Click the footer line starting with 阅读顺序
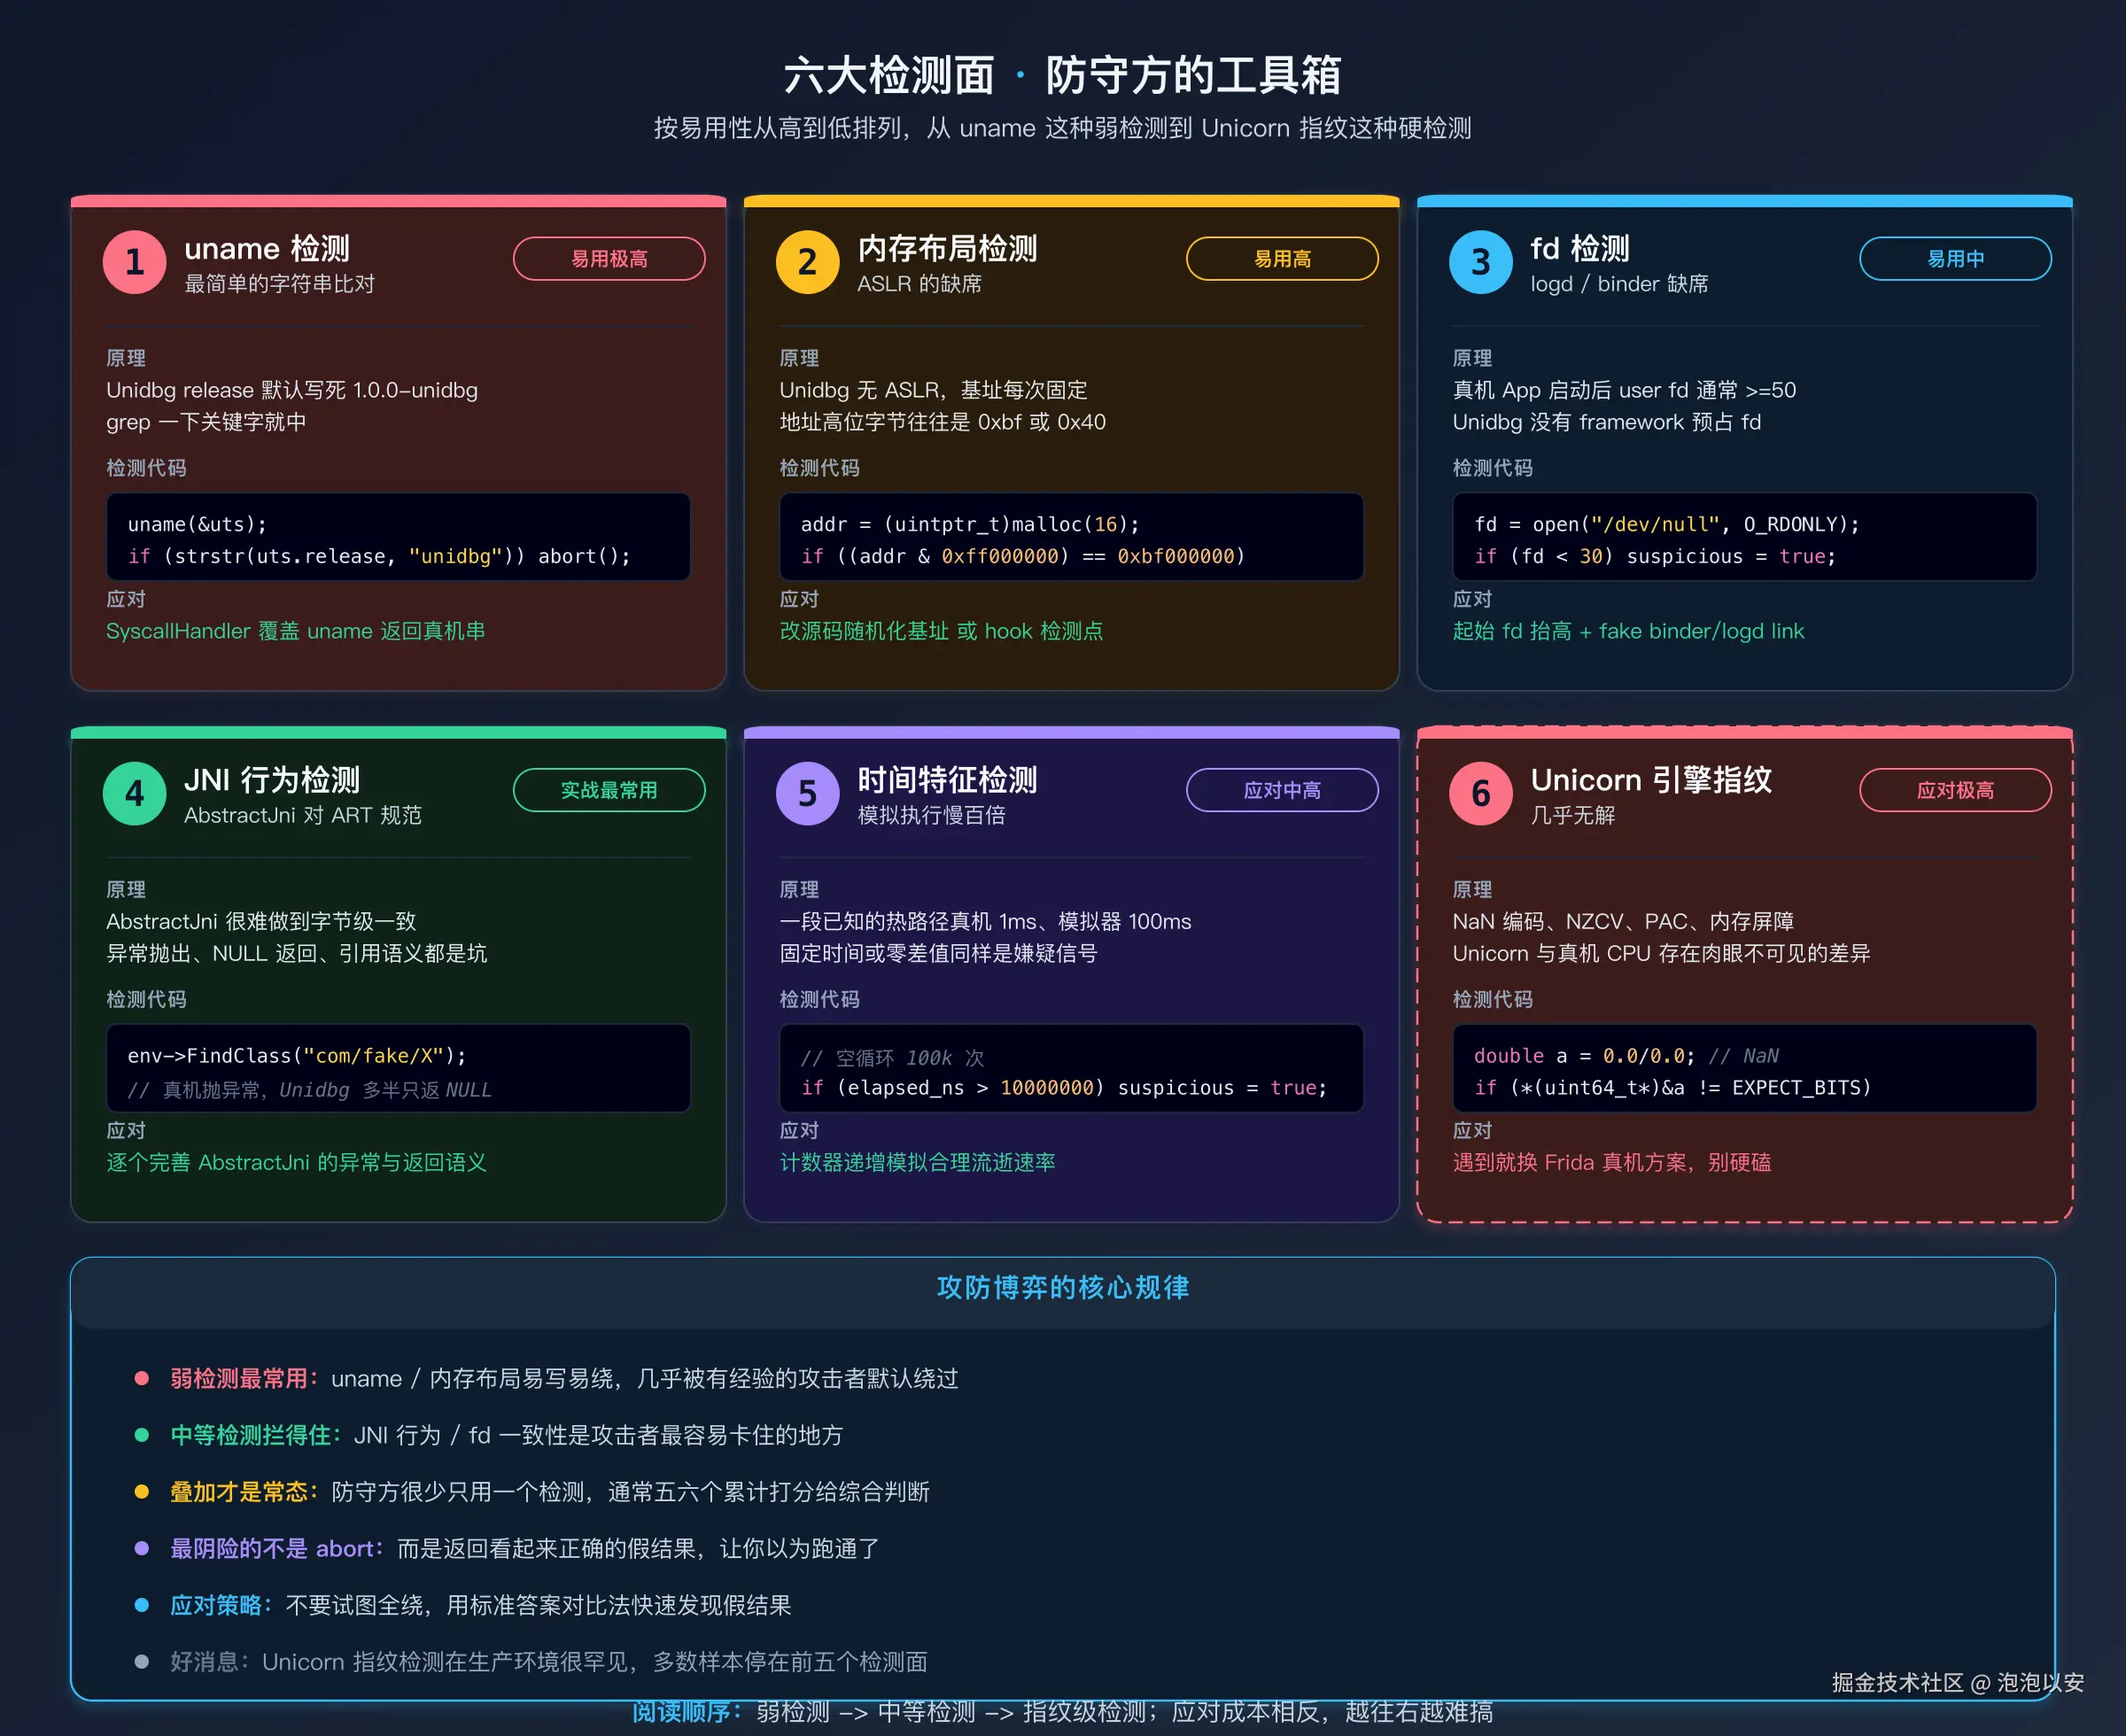Screen dimensions: 2126x1736 tap(1062, 1713)
